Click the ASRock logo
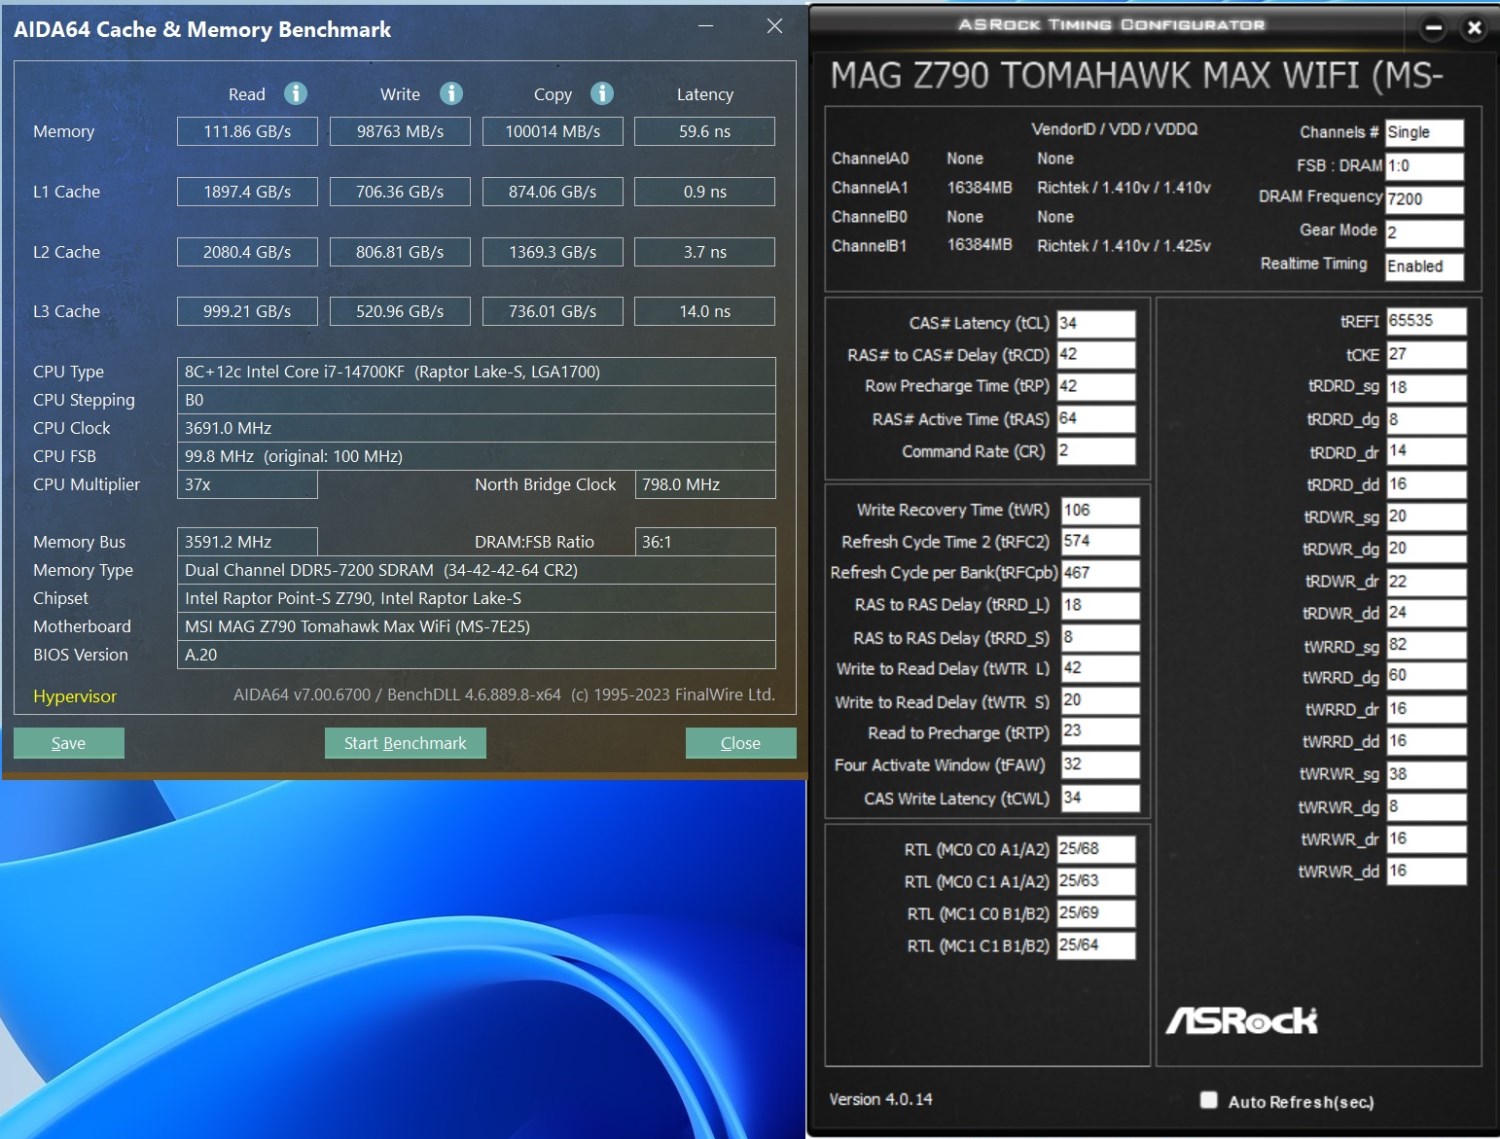 coord(1242,1020)
